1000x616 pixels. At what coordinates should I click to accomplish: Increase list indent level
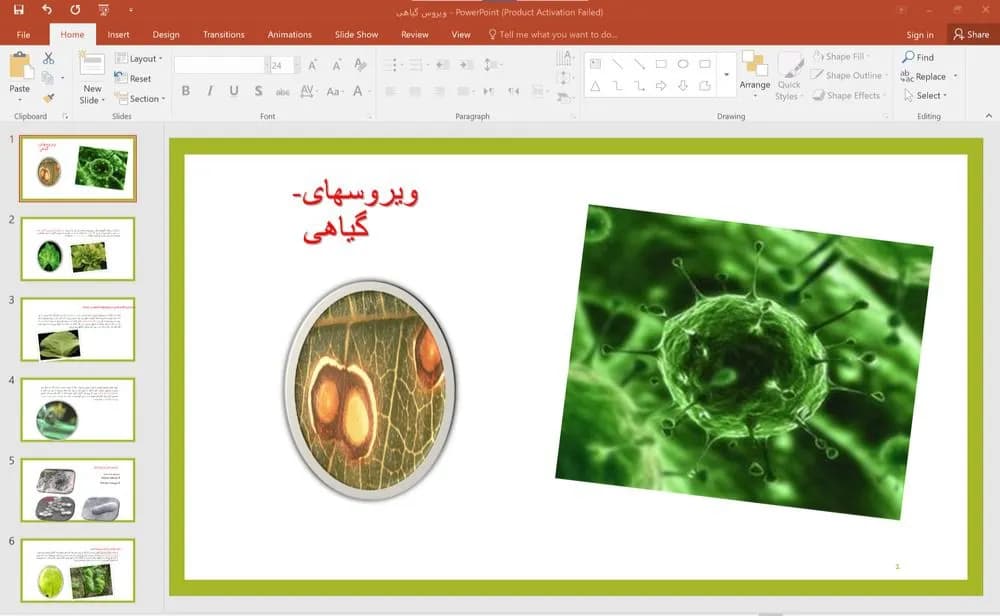coord(467,64)
